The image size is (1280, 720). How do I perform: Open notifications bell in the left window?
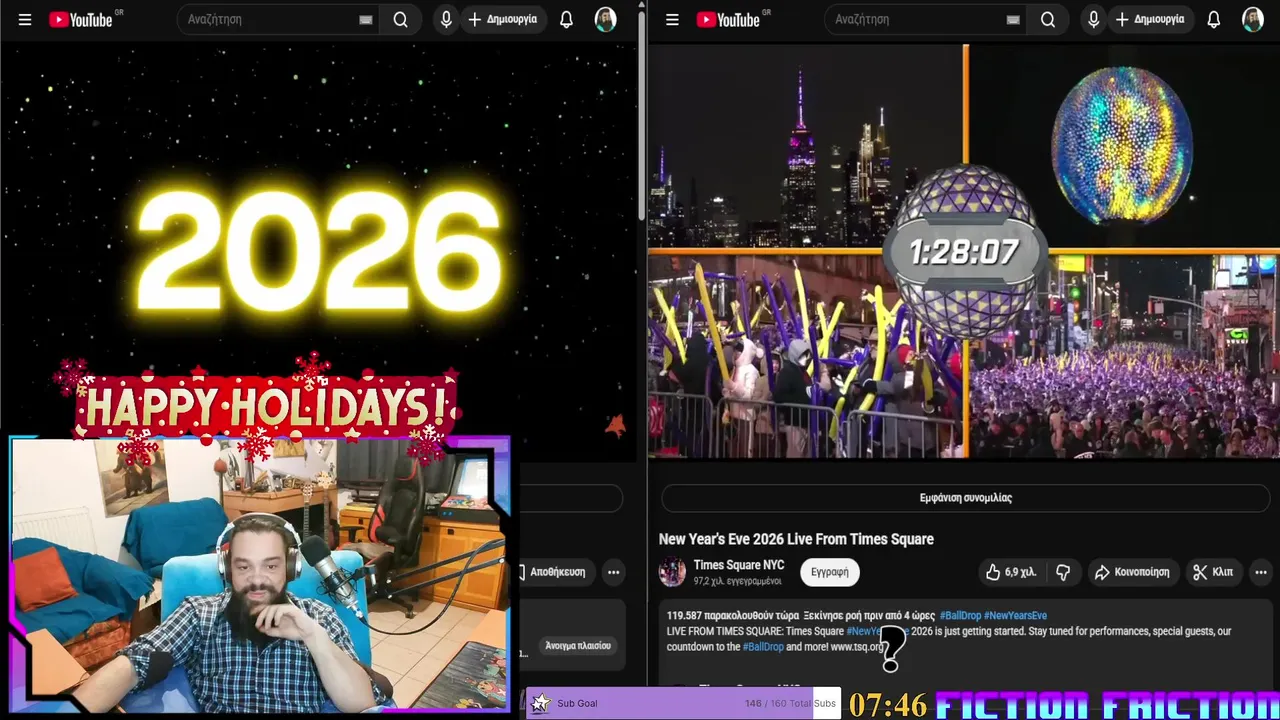(x=566, y=20)
